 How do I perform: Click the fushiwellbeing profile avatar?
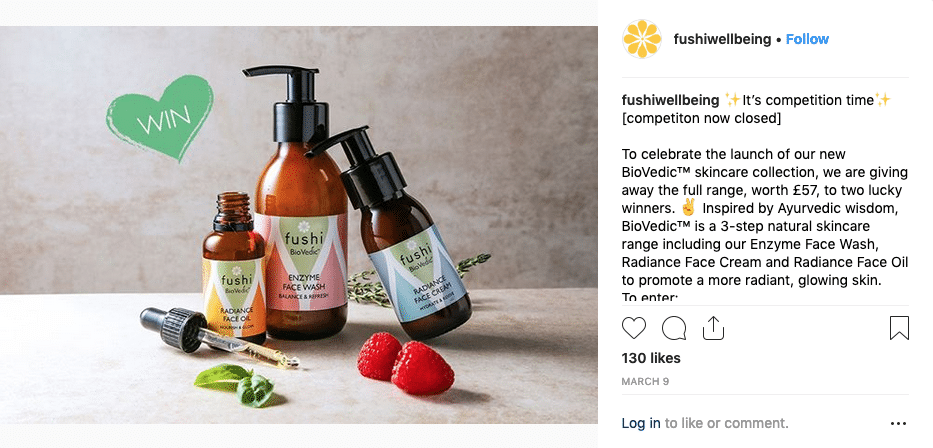pos(641,39)
